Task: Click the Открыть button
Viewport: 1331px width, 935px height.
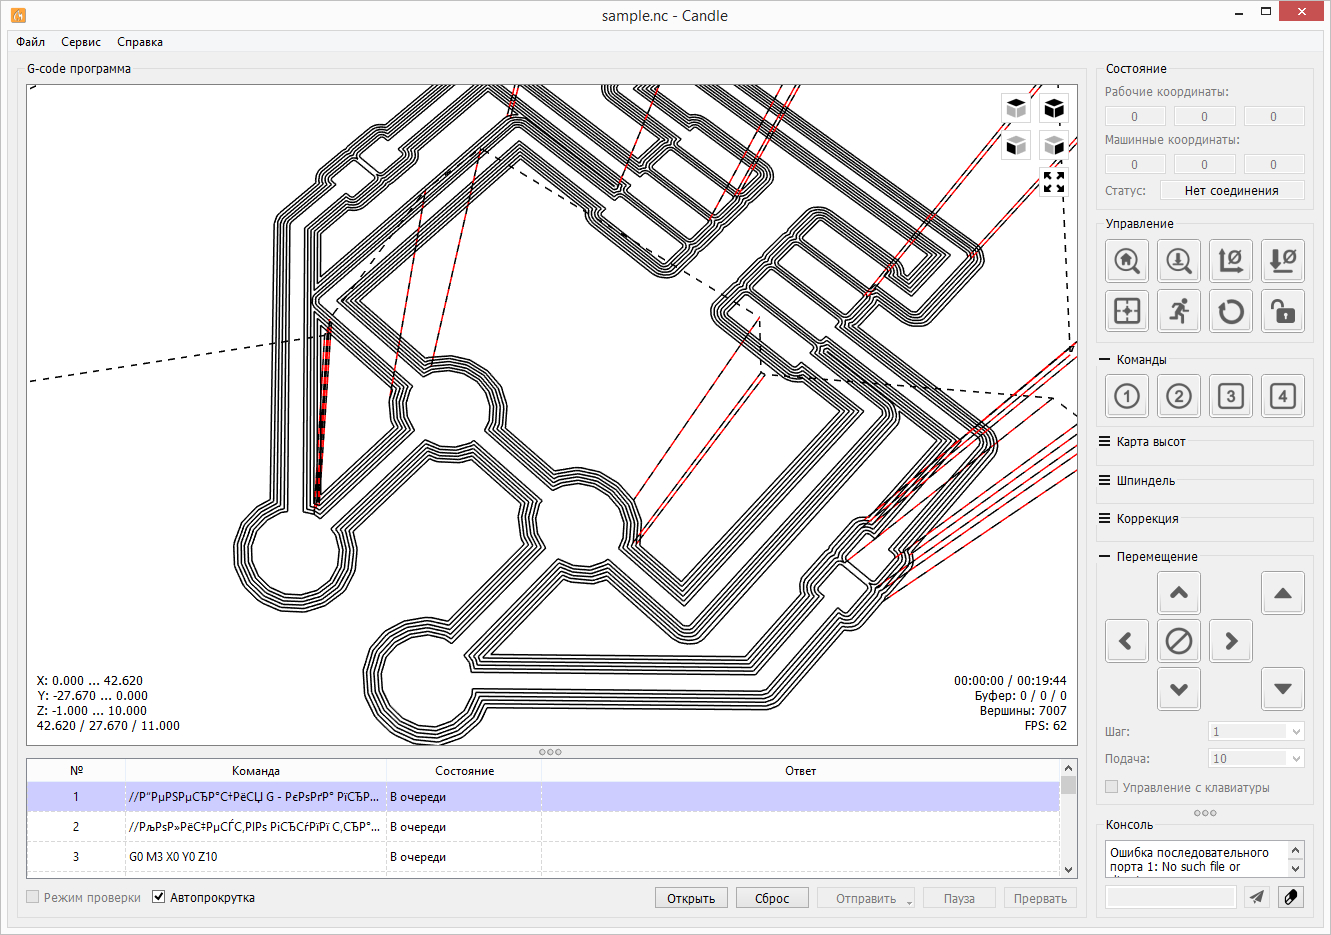Action: (x=691, y=898)
